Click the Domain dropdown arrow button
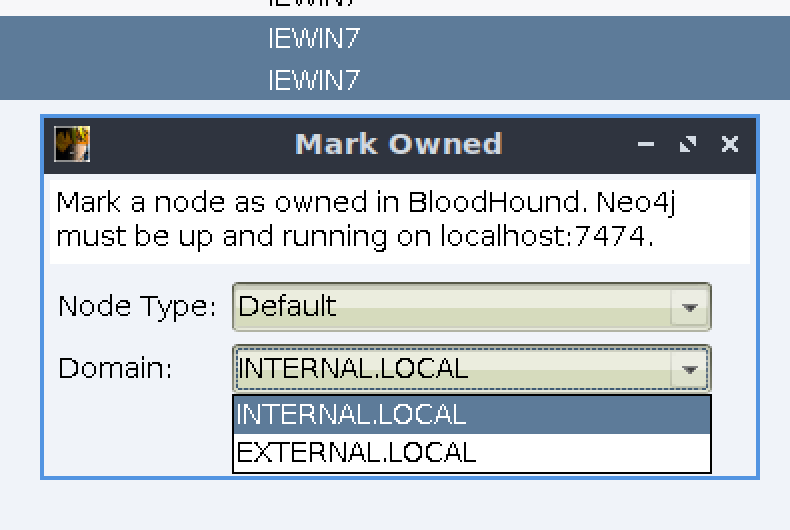The height and width of the screenshot is (530, 790). pyautogui.click(x=690, y=369)
